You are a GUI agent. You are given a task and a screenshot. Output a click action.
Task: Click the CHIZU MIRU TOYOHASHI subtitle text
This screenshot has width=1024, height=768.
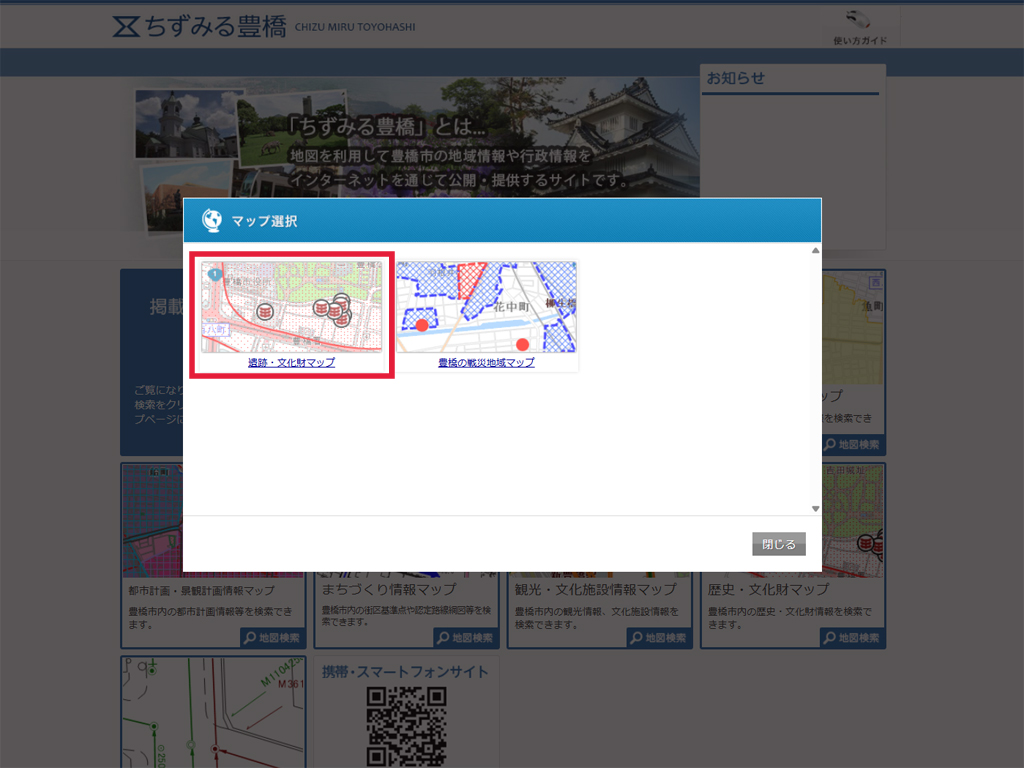(355, 27)
